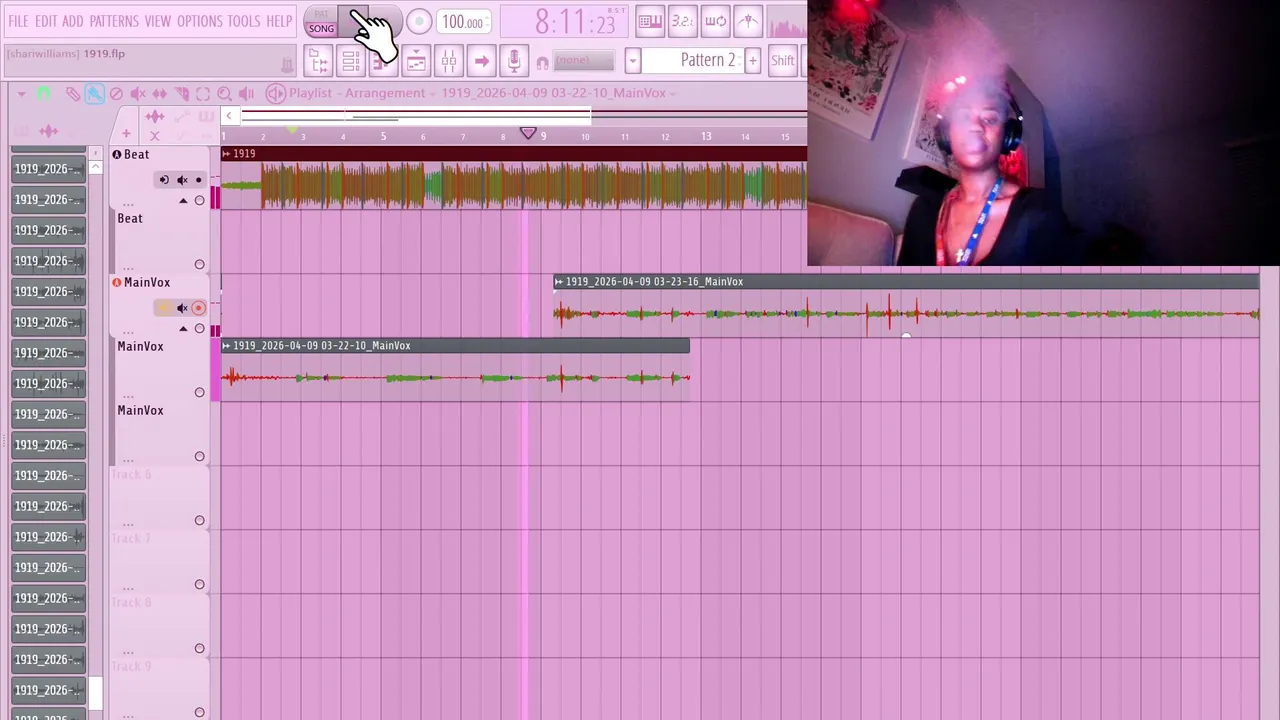Mute the Beat group speaker icon
The width and height of the screenshot is (1280, 720).
(x=182, y=180)
